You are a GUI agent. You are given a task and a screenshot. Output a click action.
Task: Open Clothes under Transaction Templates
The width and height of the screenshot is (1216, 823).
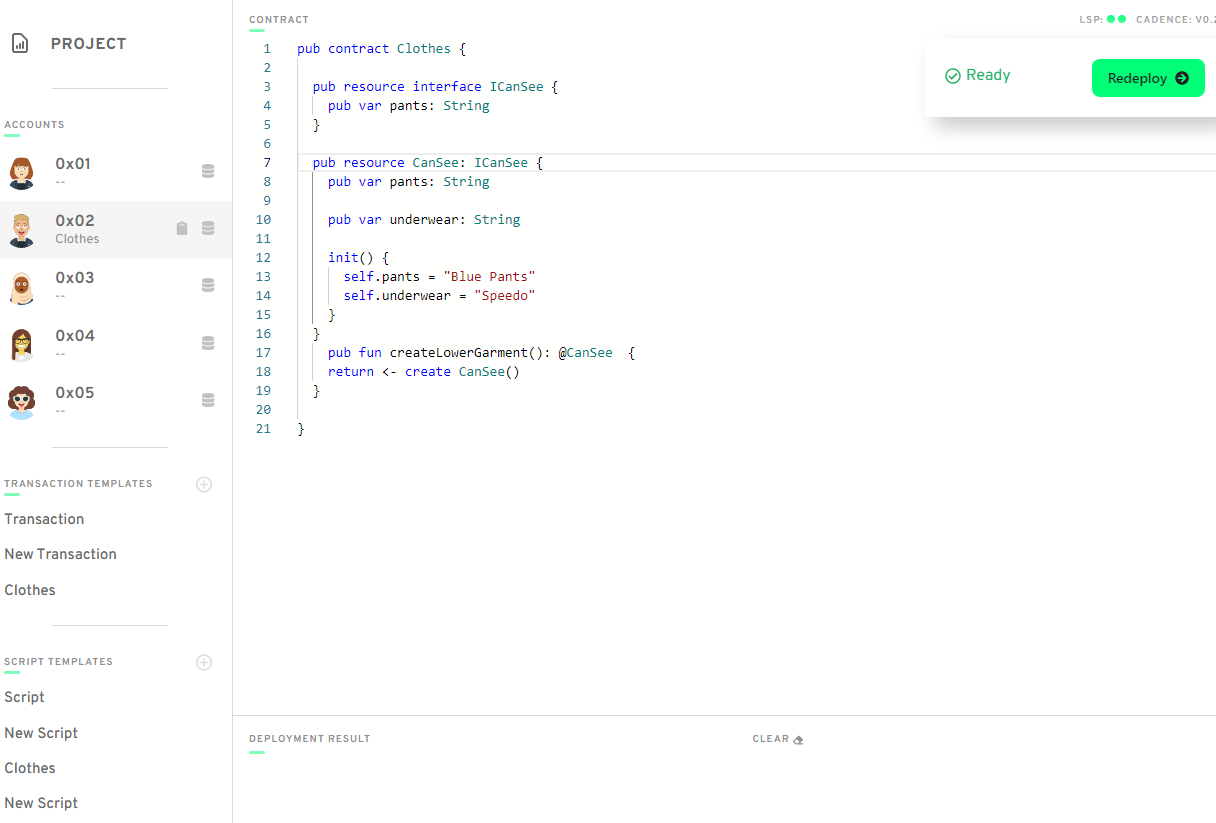point(30,590)
